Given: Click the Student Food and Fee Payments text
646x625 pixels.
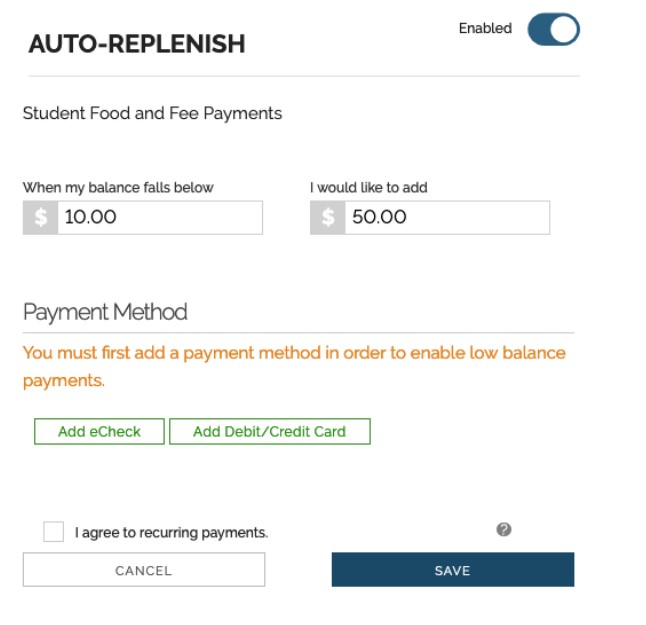Looking at the screenshot, I should 152,114.
